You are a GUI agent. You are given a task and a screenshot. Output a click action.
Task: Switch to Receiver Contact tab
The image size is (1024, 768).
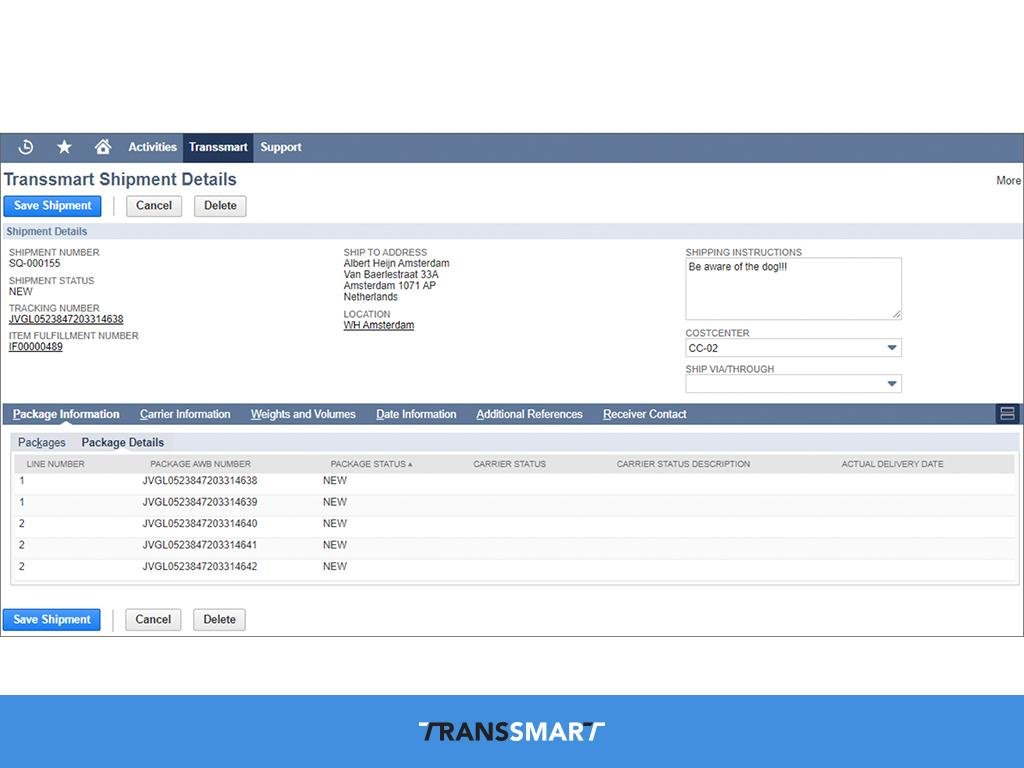click(645, 414)
